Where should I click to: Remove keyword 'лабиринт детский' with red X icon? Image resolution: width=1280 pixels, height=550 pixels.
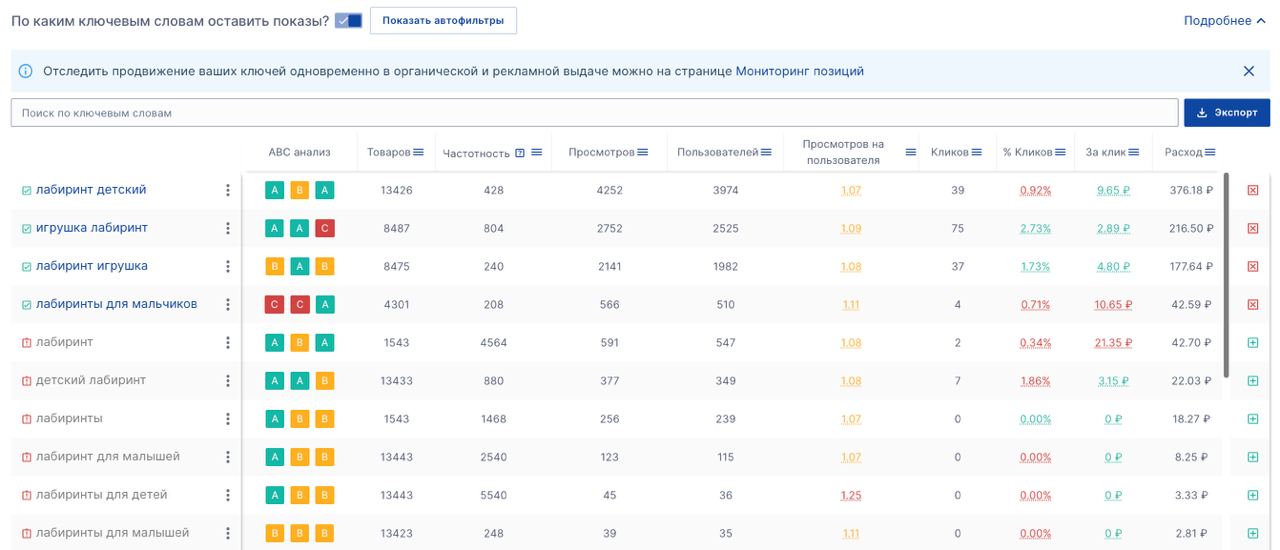(x=1253, y=190)
